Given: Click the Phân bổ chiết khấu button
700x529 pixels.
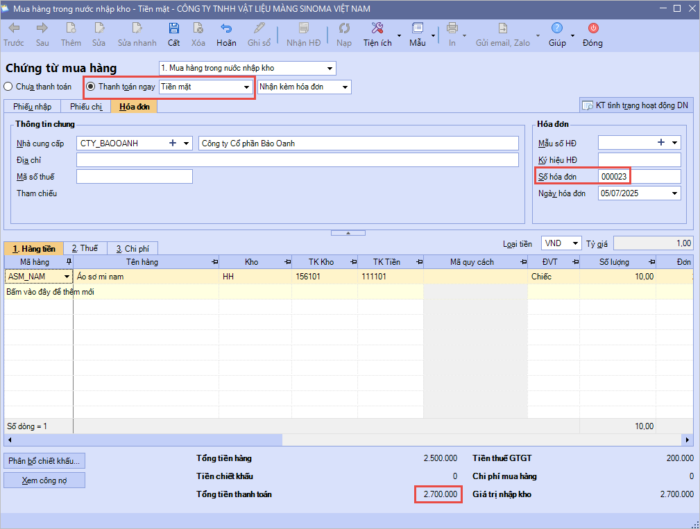Looking at the screenshot, I should click(44, 461).
